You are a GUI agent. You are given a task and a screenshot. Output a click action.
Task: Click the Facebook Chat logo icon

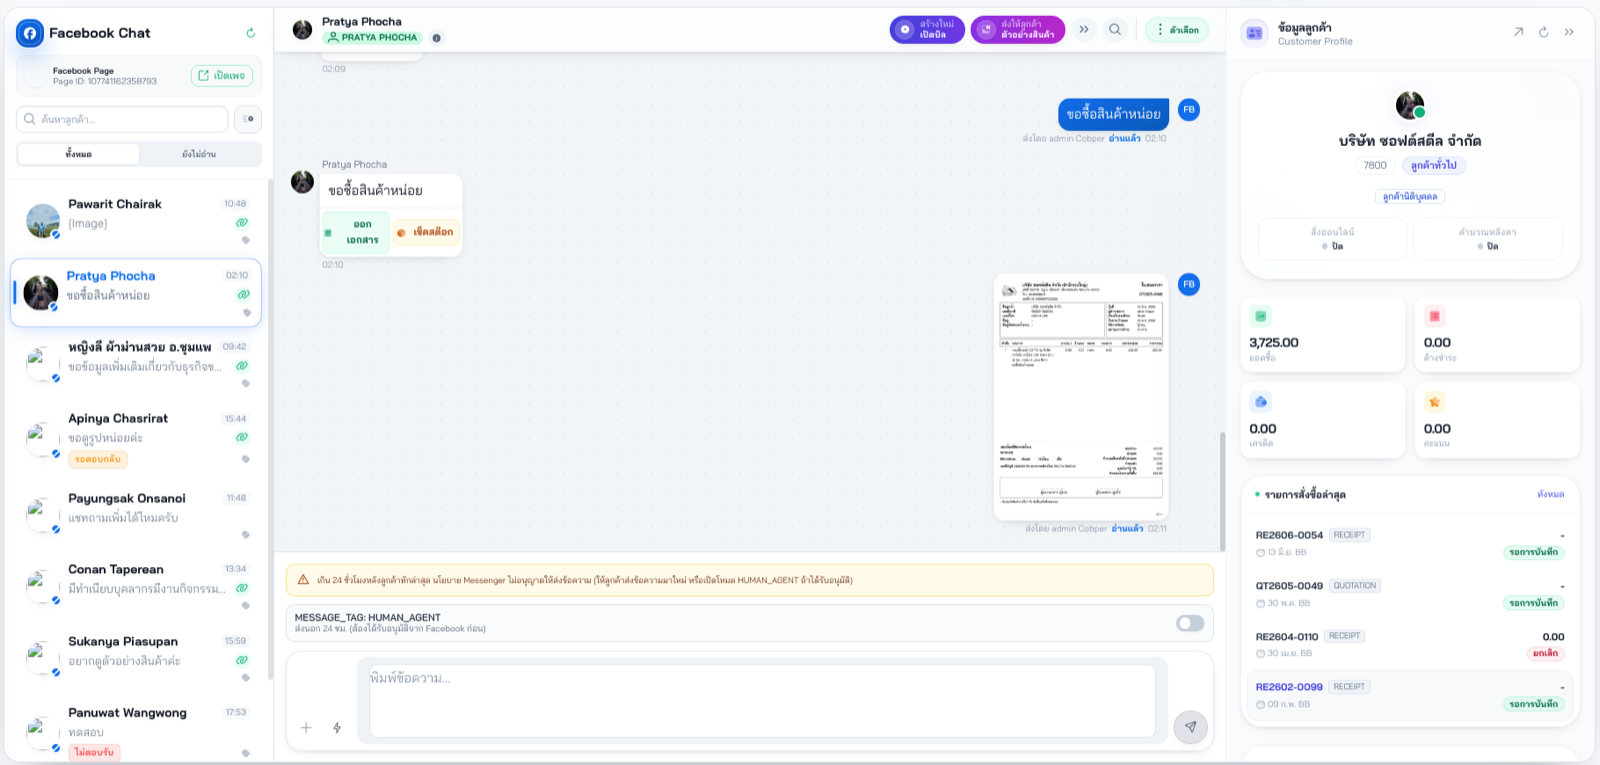click(x=30, y=33)
